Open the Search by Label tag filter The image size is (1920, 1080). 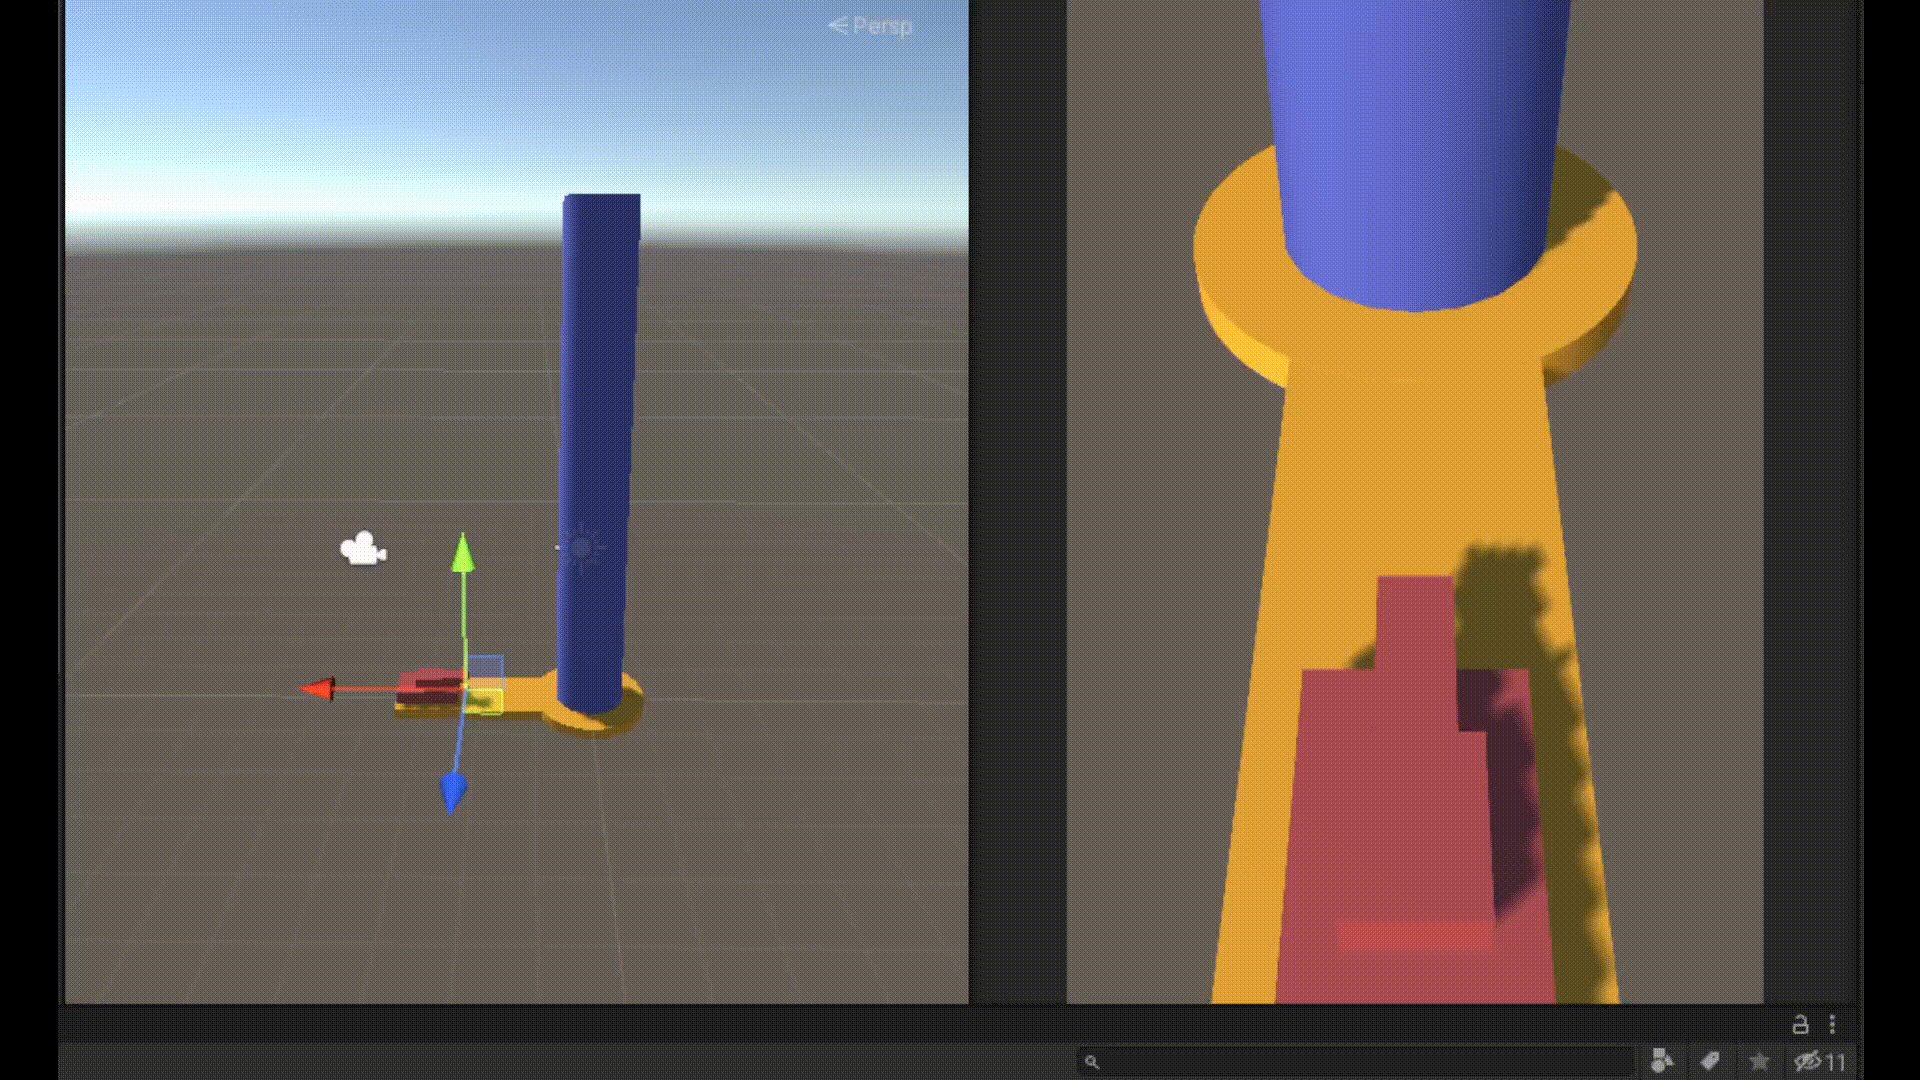coord(1710,1060)
